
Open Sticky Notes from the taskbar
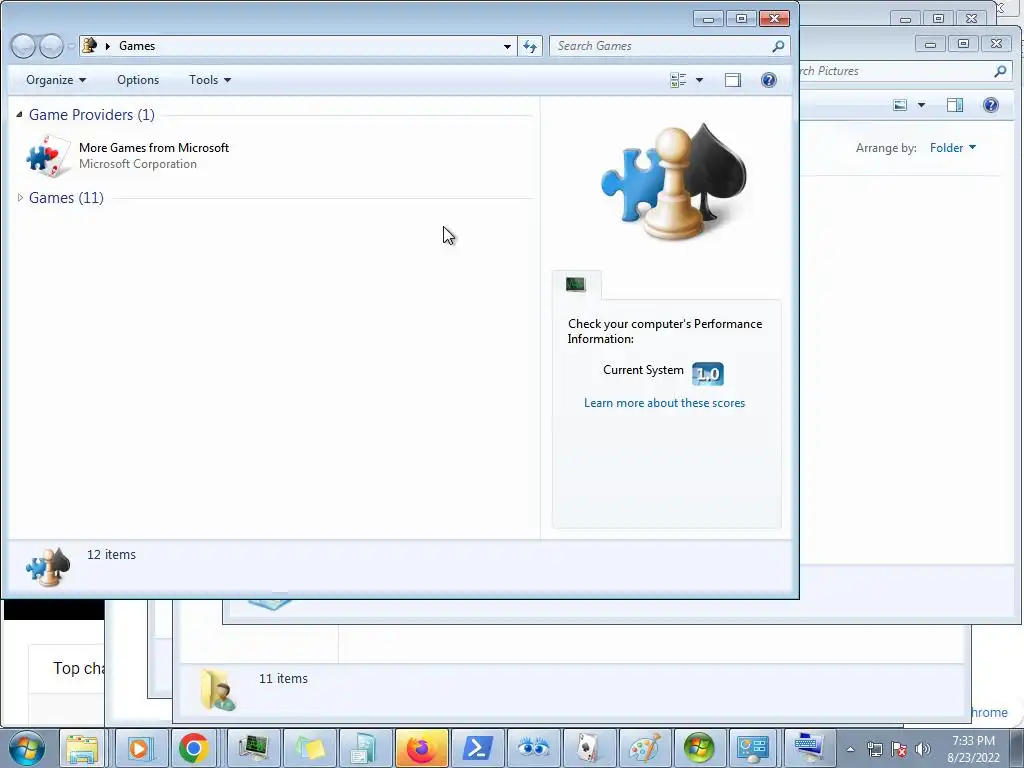310,748
